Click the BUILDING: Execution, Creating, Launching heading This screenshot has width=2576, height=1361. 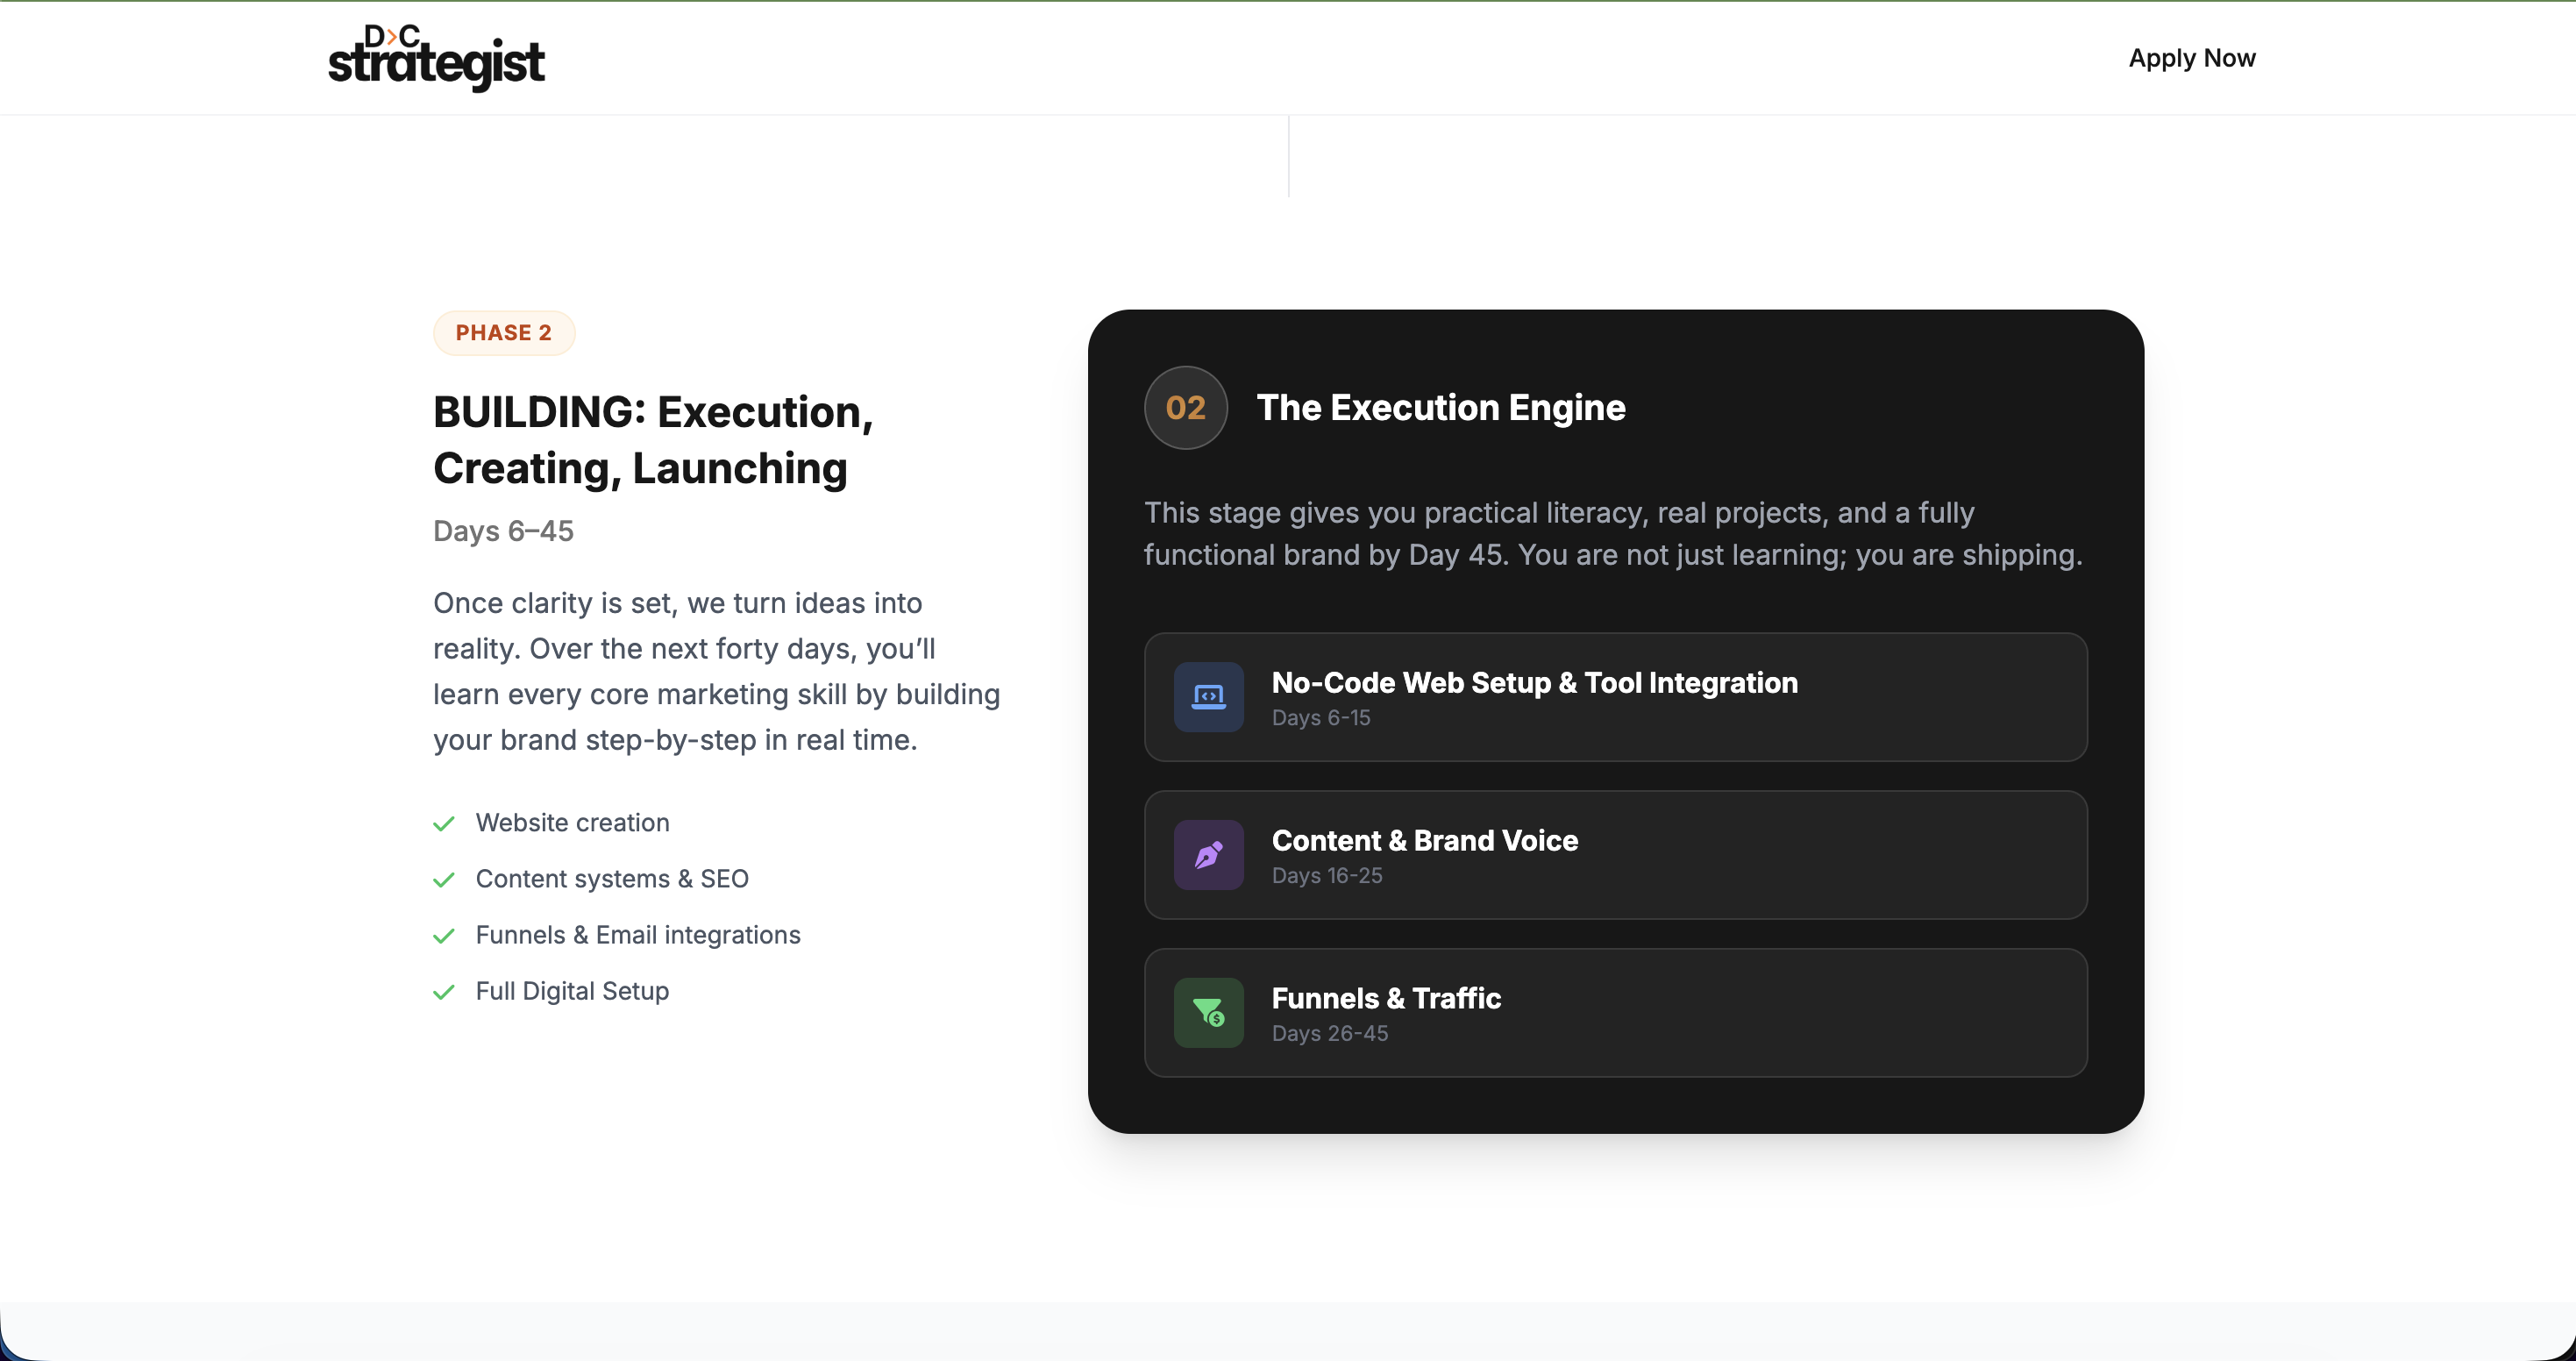[x=652, y=440]
